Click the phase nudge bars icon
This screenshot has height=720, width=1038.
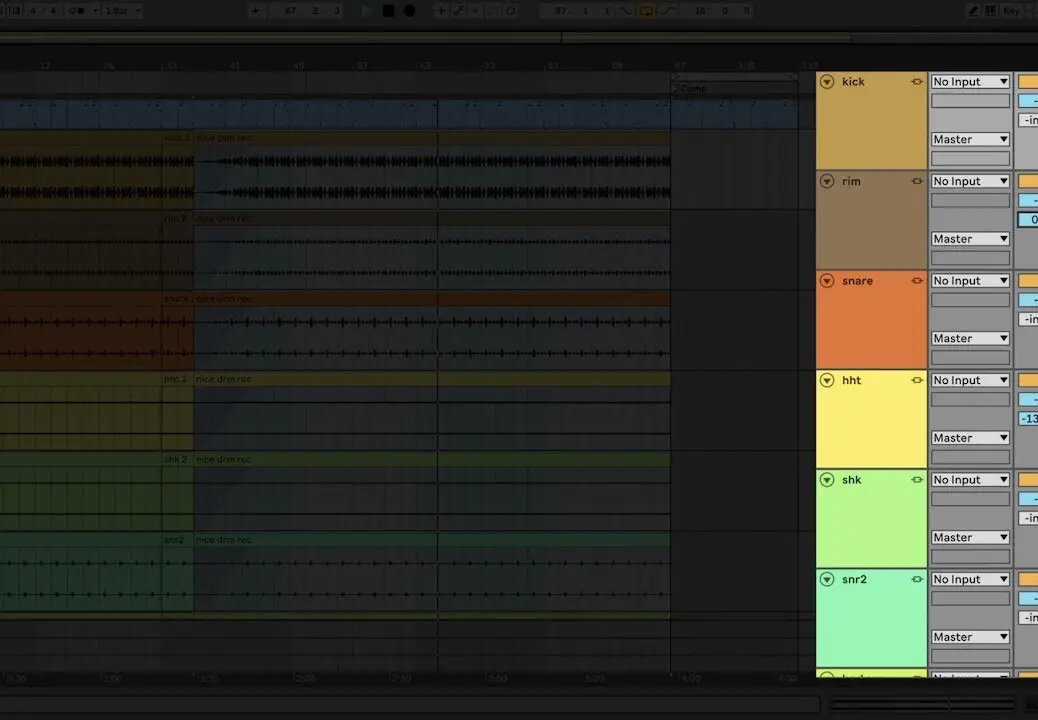click(x=15, y=11)
